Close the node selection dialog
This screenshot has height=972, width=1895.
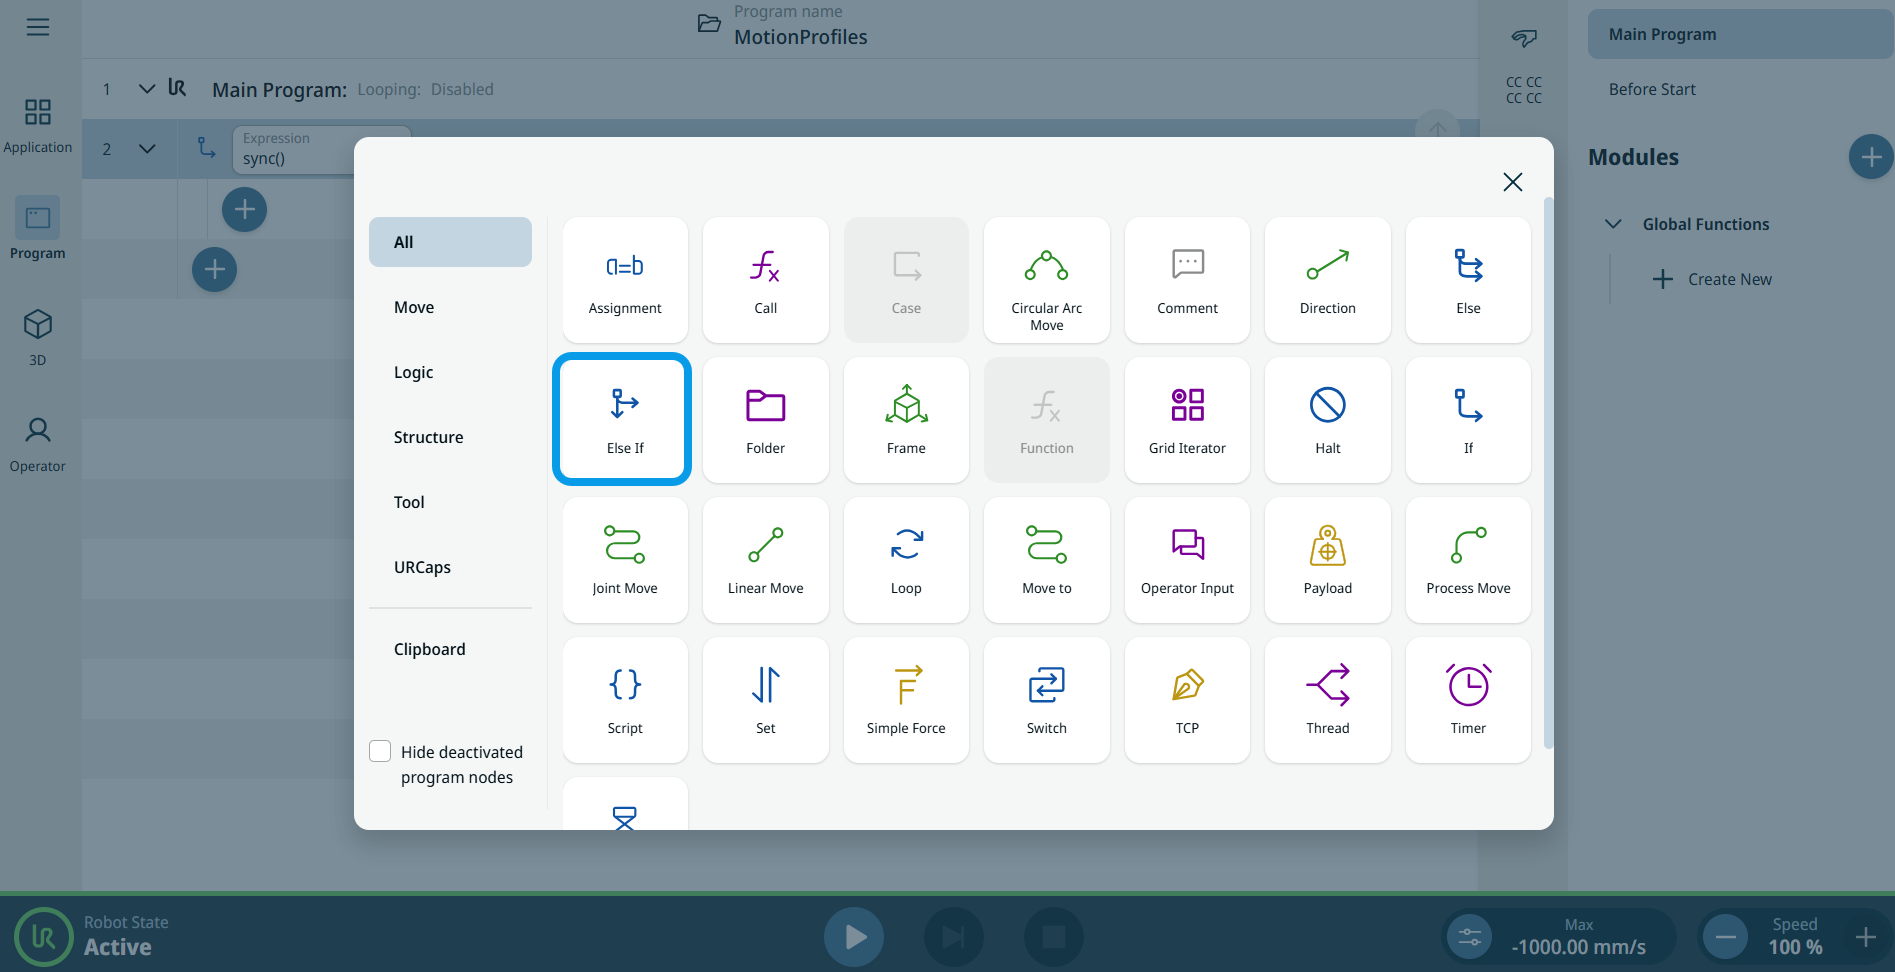point(1512,181)
